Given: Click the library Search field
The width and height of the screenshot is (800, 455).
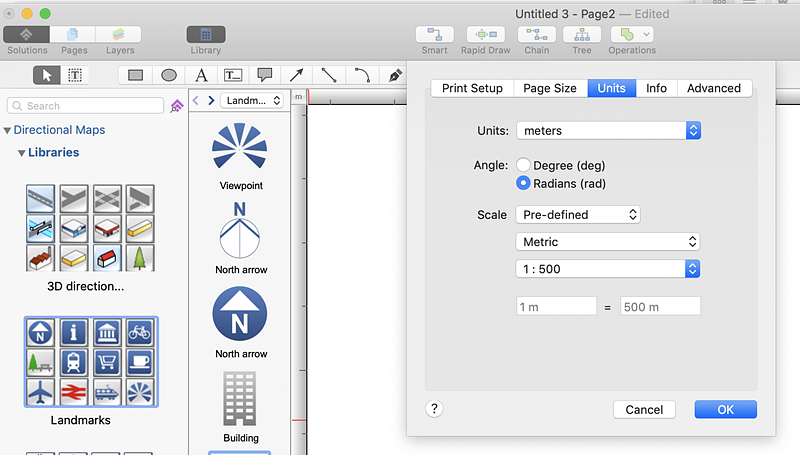Looking at the screenshot, I should coord(85,106).
